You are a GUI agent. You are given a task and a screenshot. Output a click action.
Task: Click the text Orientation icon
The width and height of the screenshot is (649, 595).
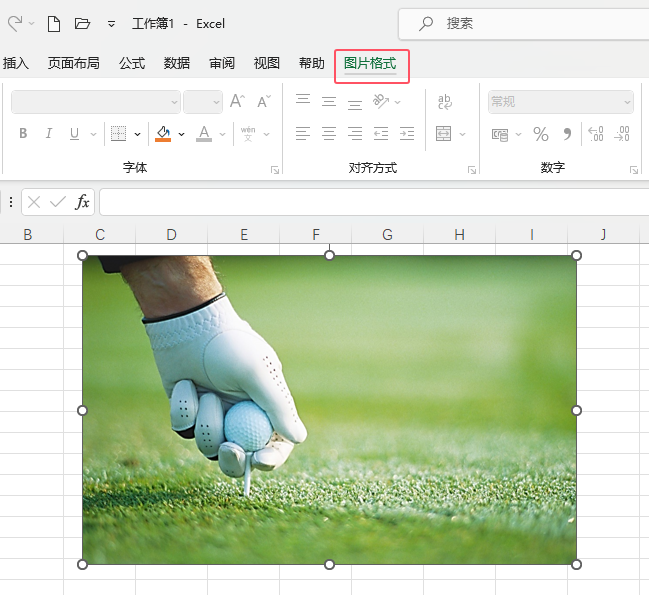381,101
